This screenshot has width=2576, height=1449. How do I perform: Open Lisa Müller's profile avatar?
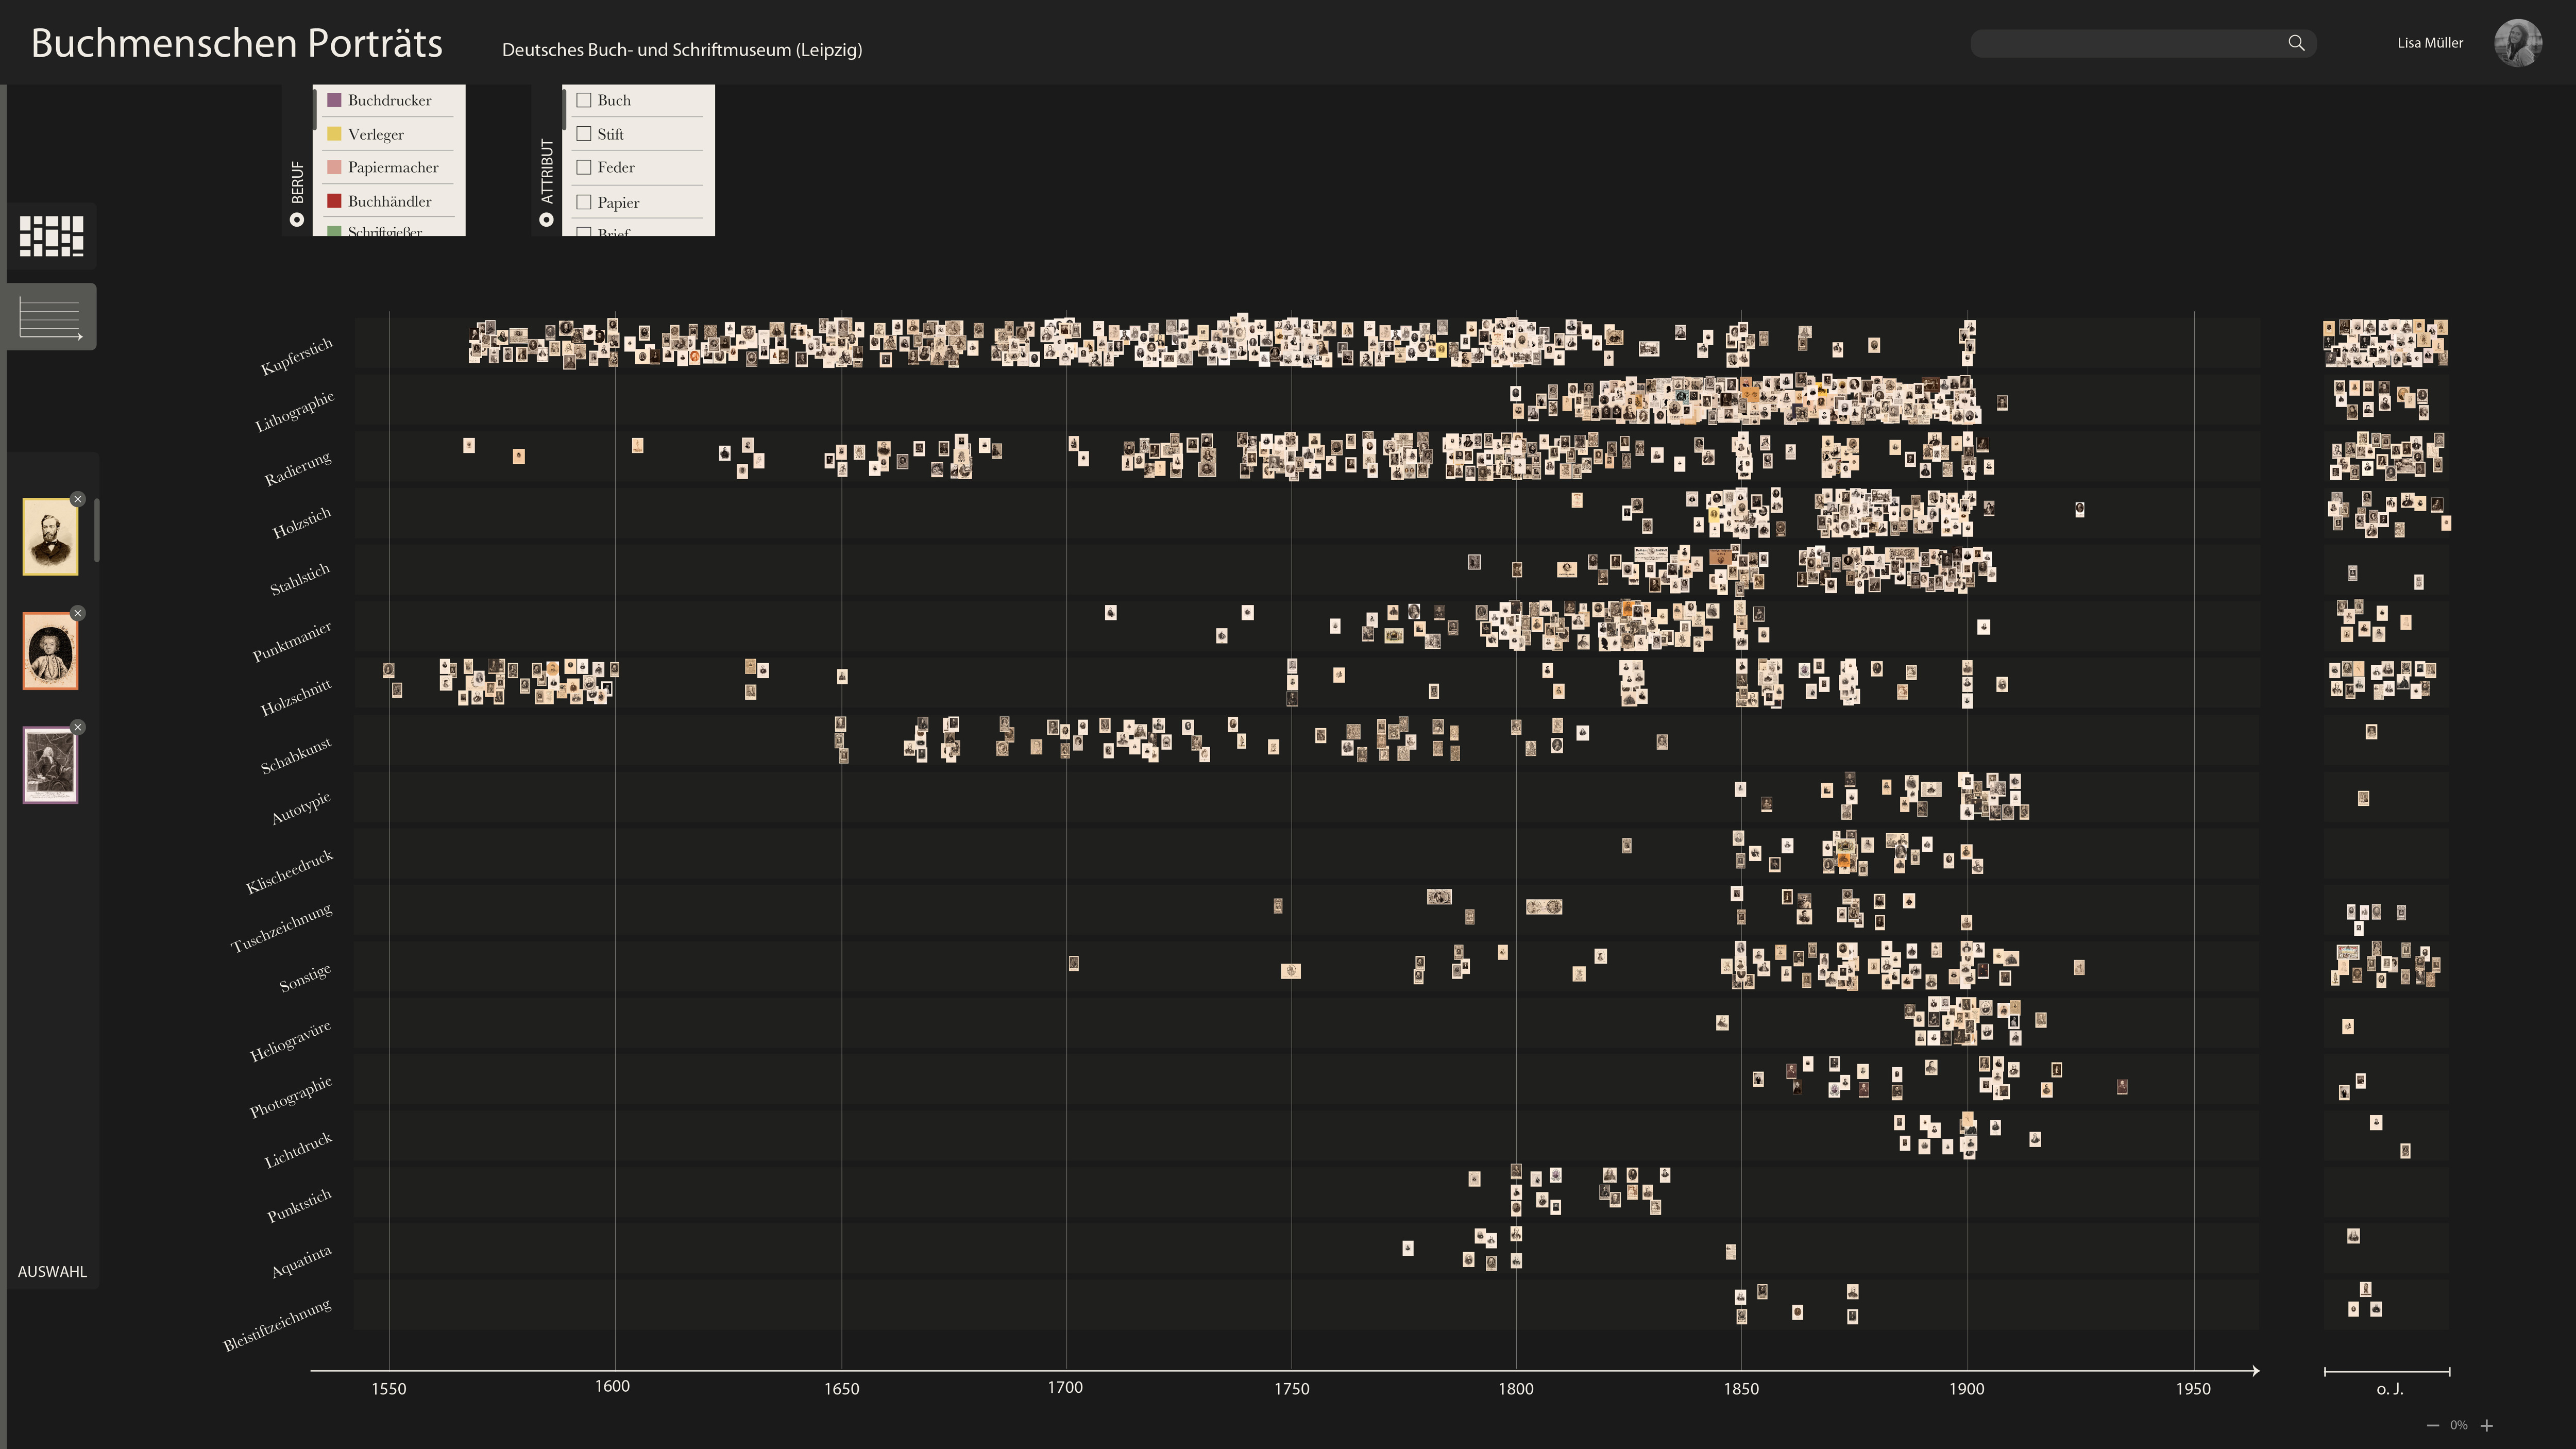click(x=2517, y=43)
